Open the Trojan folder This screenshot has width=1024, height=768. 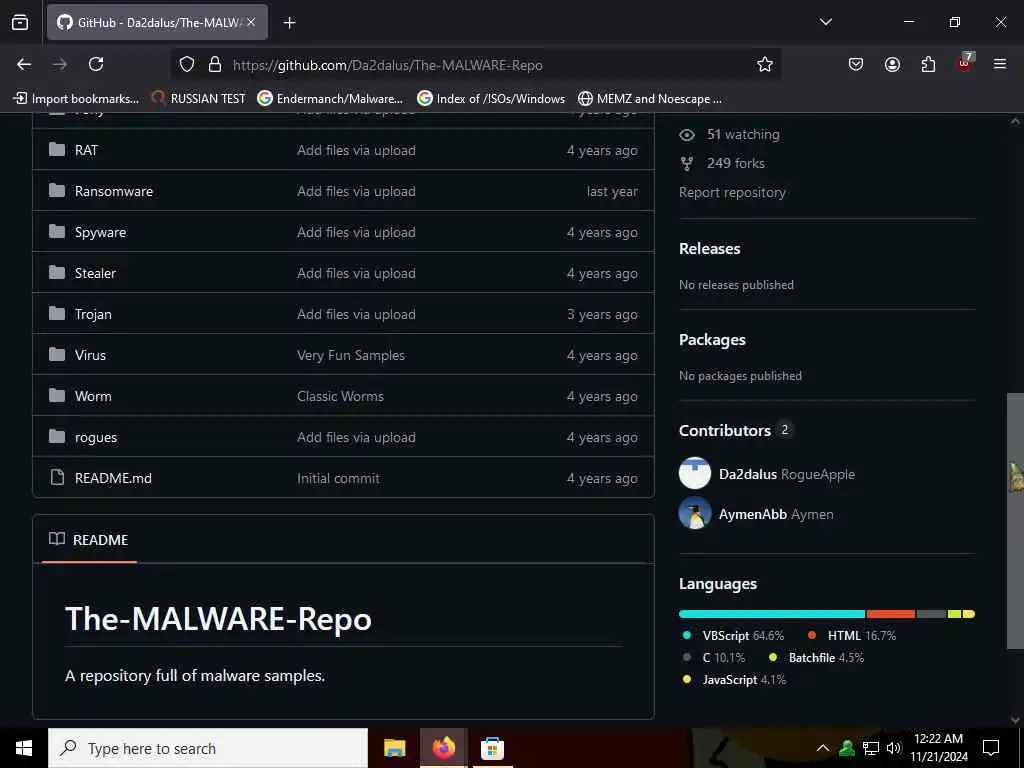click(x=93, y=315)
